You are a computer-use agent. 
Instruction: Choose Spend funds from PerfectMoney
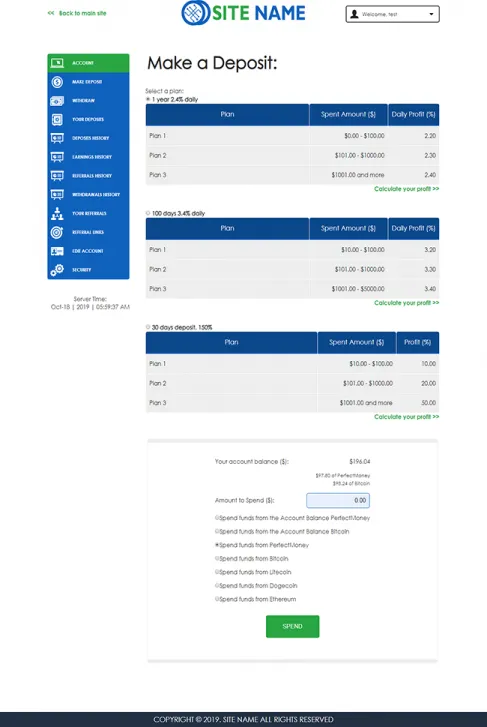[x=217, y=545]
